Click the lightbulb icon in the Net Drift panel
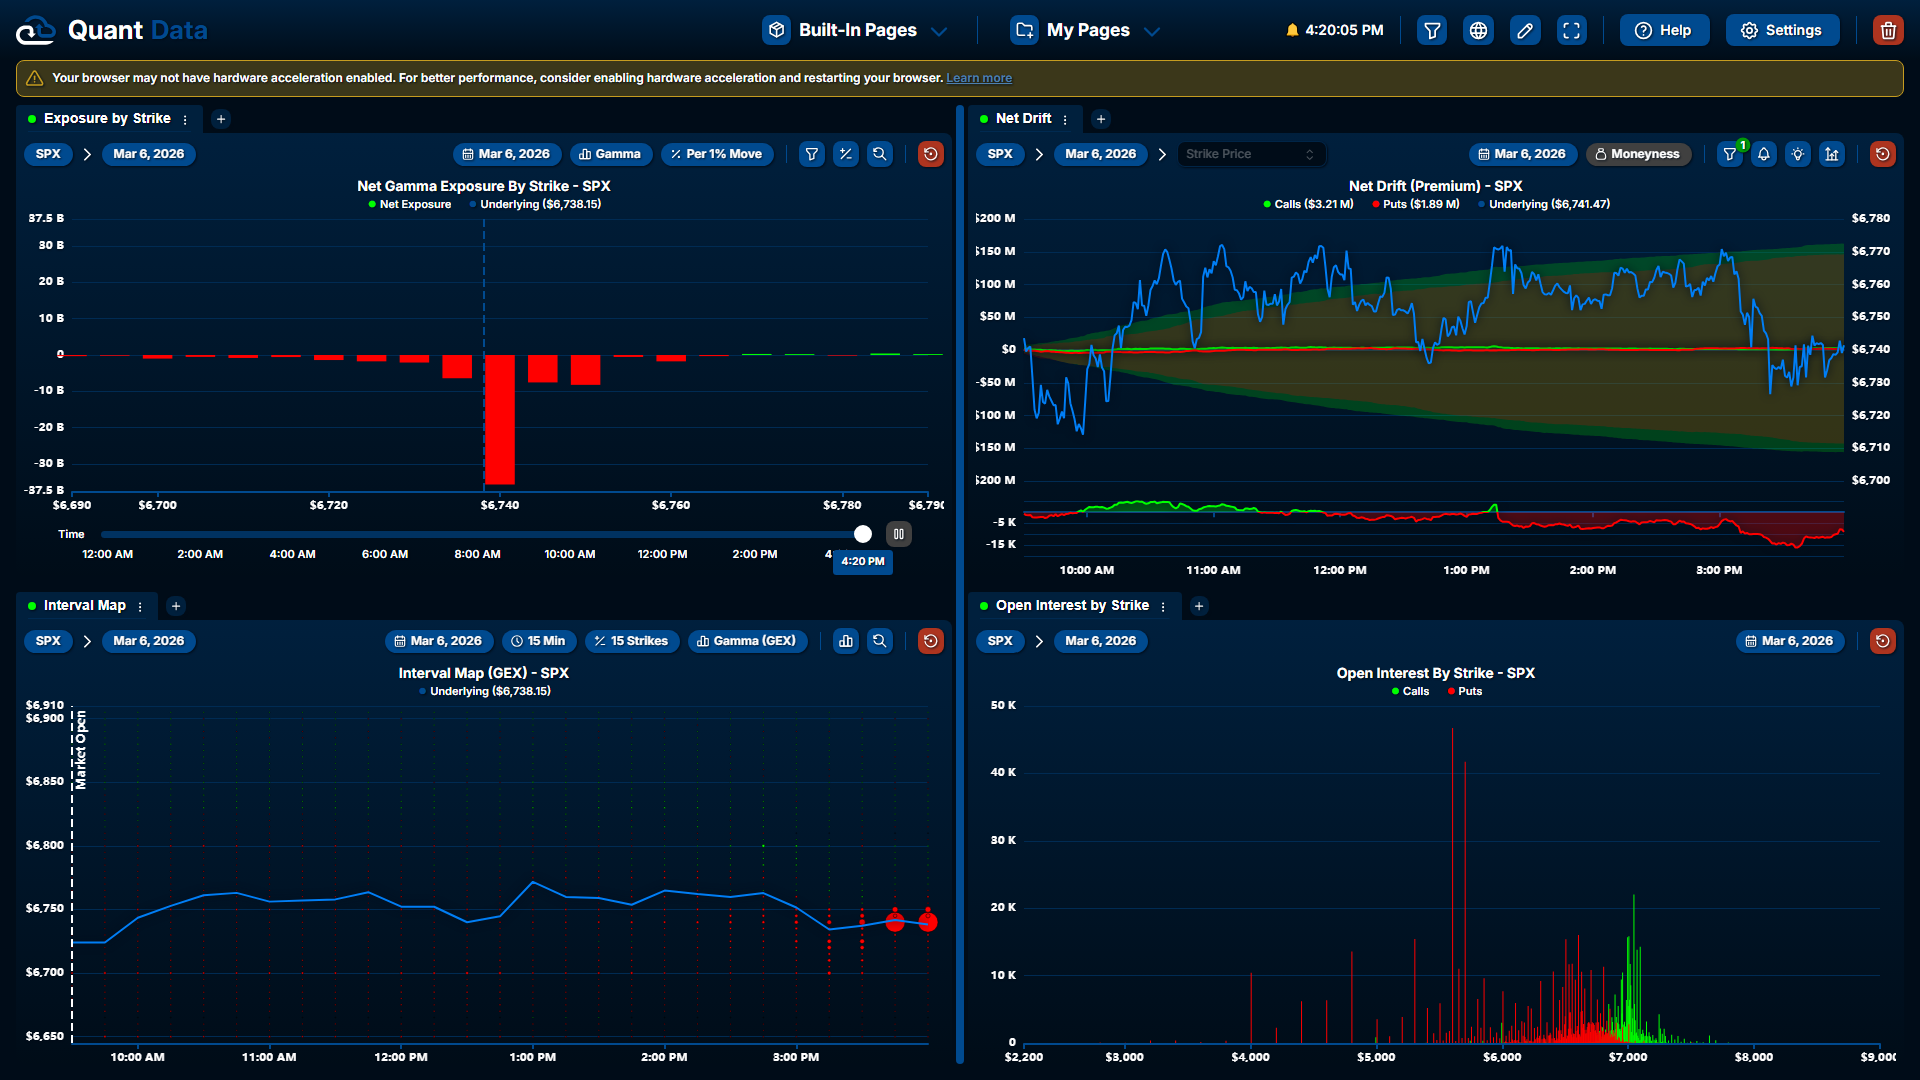 tap(1798, 154)
